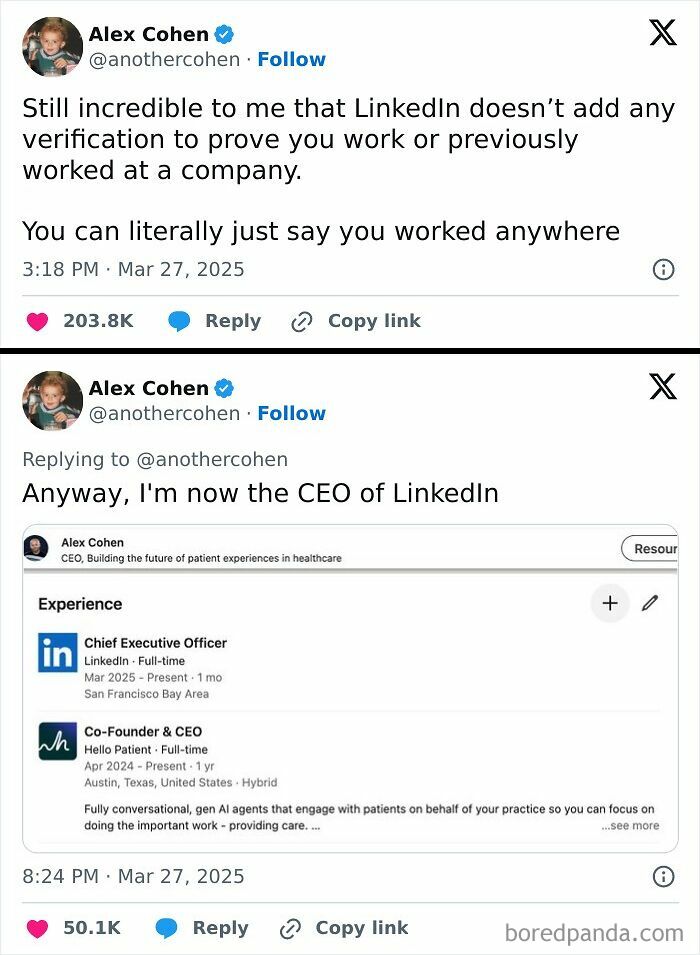The image size is (700, 955).
Task: Click the X logo on first tweet
Action: coord(662,33)
